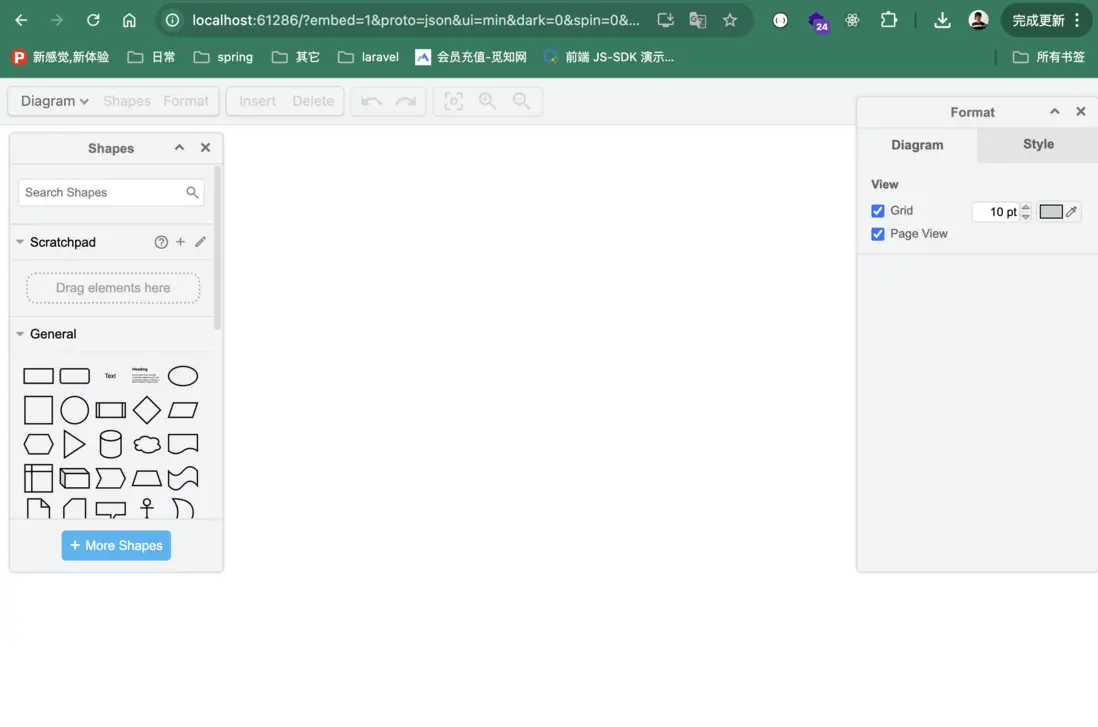
Task: Toggle Format in the toolbar
Action: 186,101
